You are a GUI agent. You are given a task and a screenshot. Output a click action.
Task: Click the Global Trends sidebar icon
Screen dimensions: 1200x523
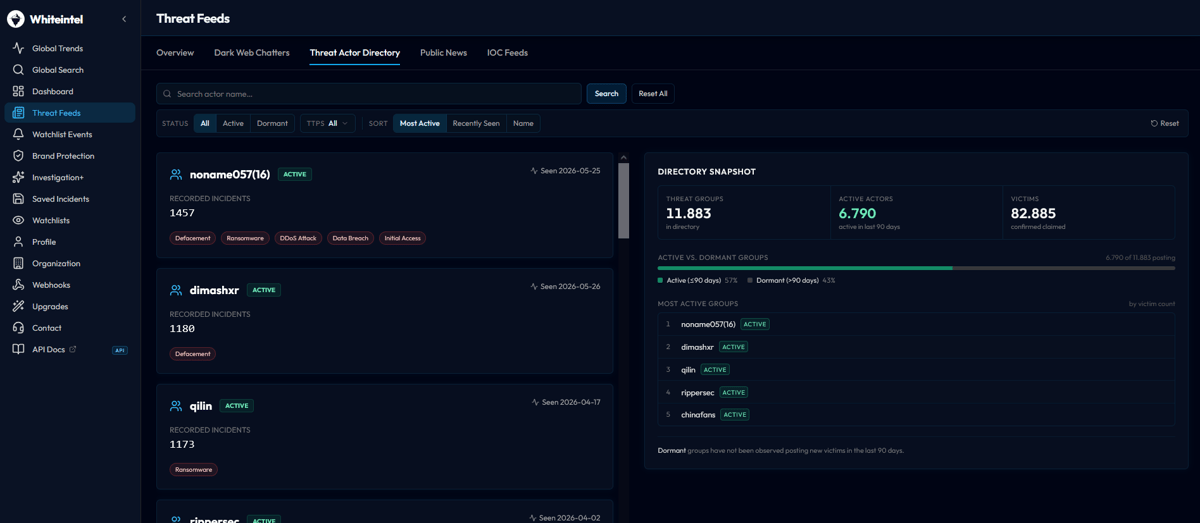[18, 48]
